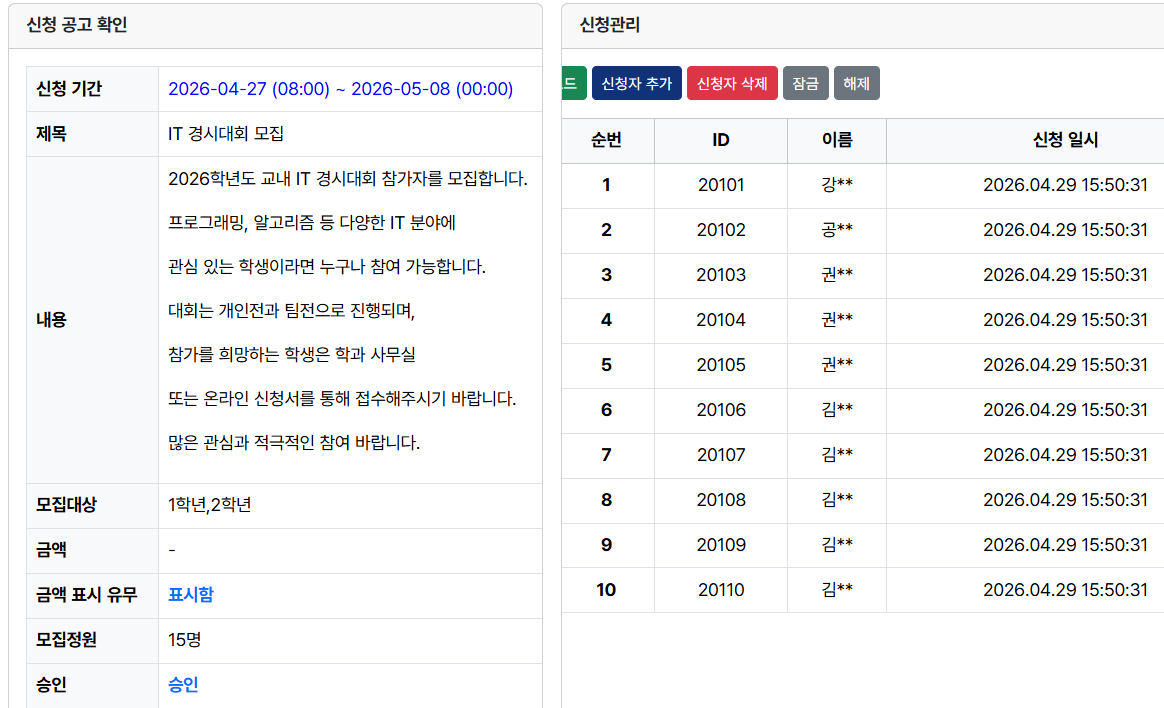Click ID cell 20108

click(x=721, y=500)
